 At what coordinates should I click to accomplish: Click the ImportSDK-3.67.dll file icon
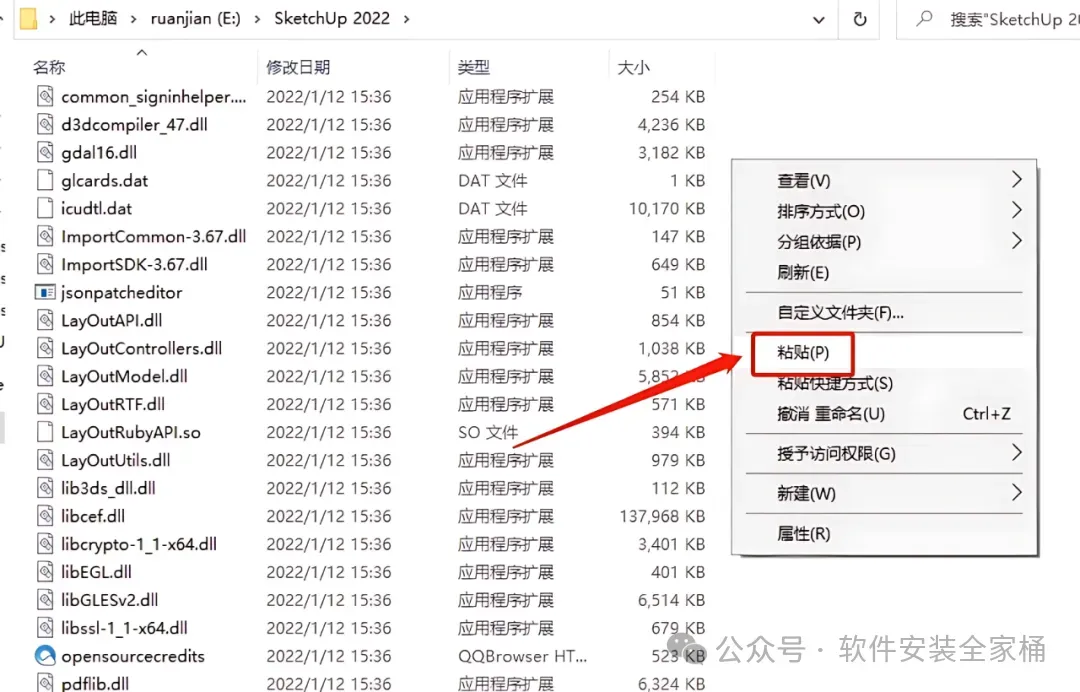(x=45, y=264)
